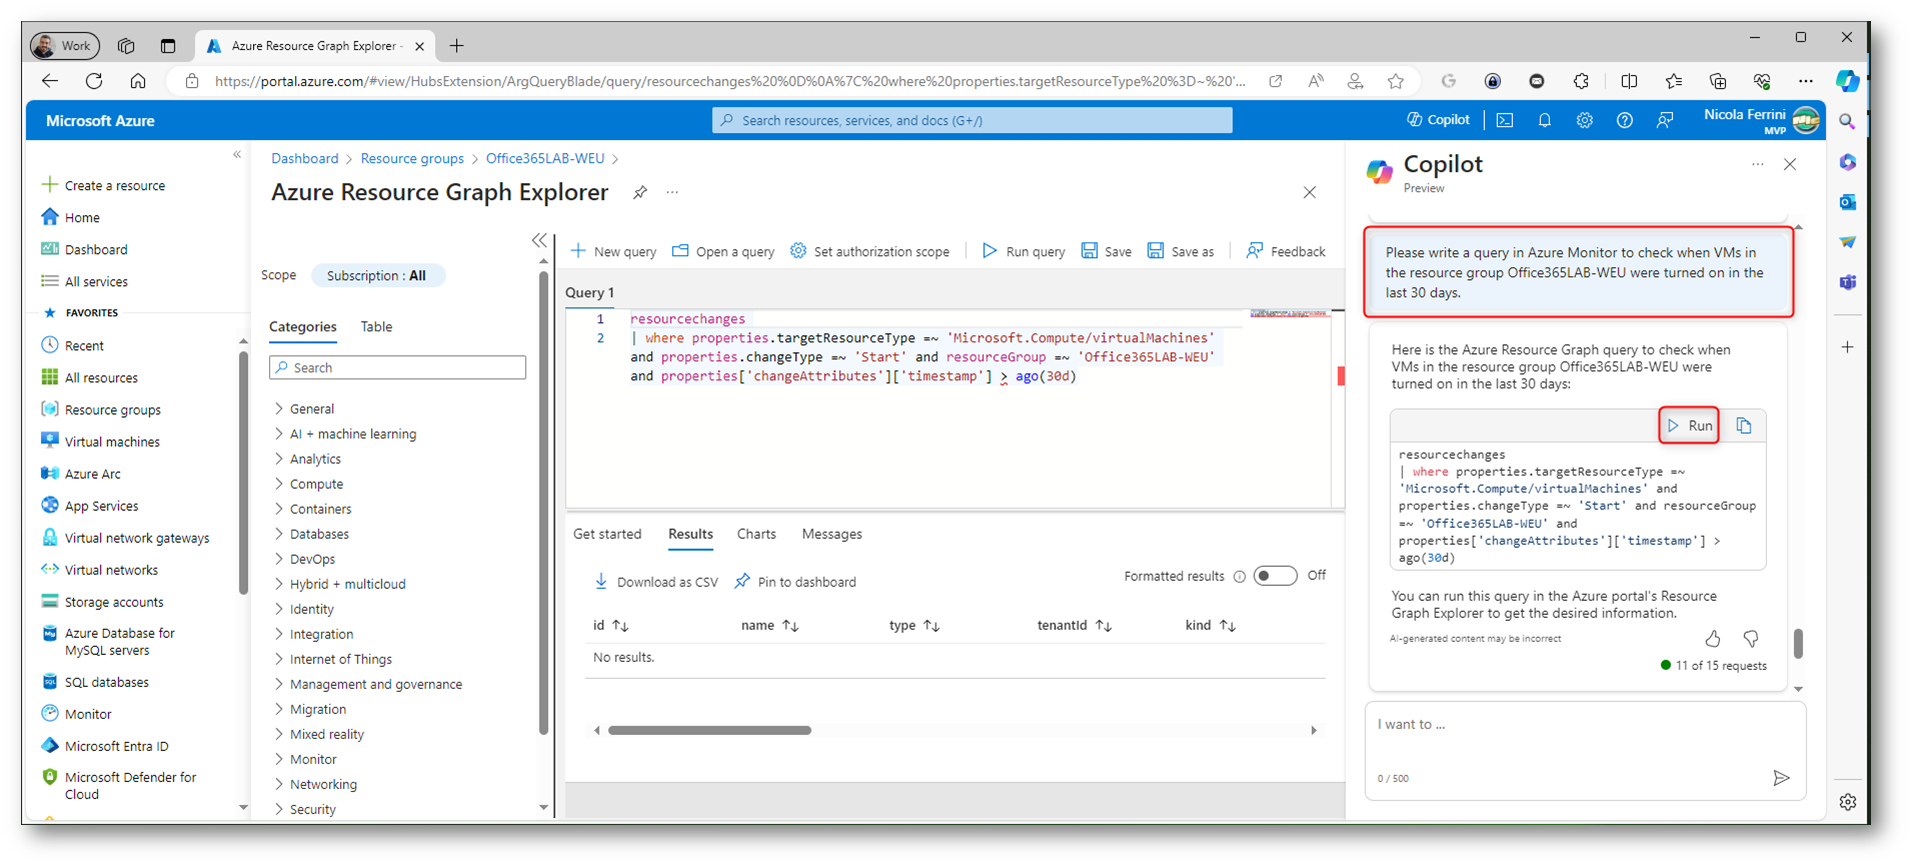Viewport: 1913px width, 867px height.
Task: Expand the Databases category
Action: [279, 533]
